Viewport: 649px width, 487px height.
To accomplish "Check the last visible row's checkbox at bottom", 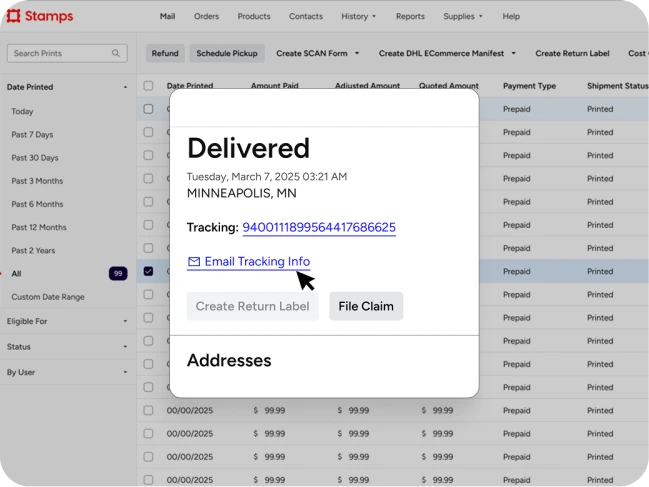I will click(x=148, y=480).
